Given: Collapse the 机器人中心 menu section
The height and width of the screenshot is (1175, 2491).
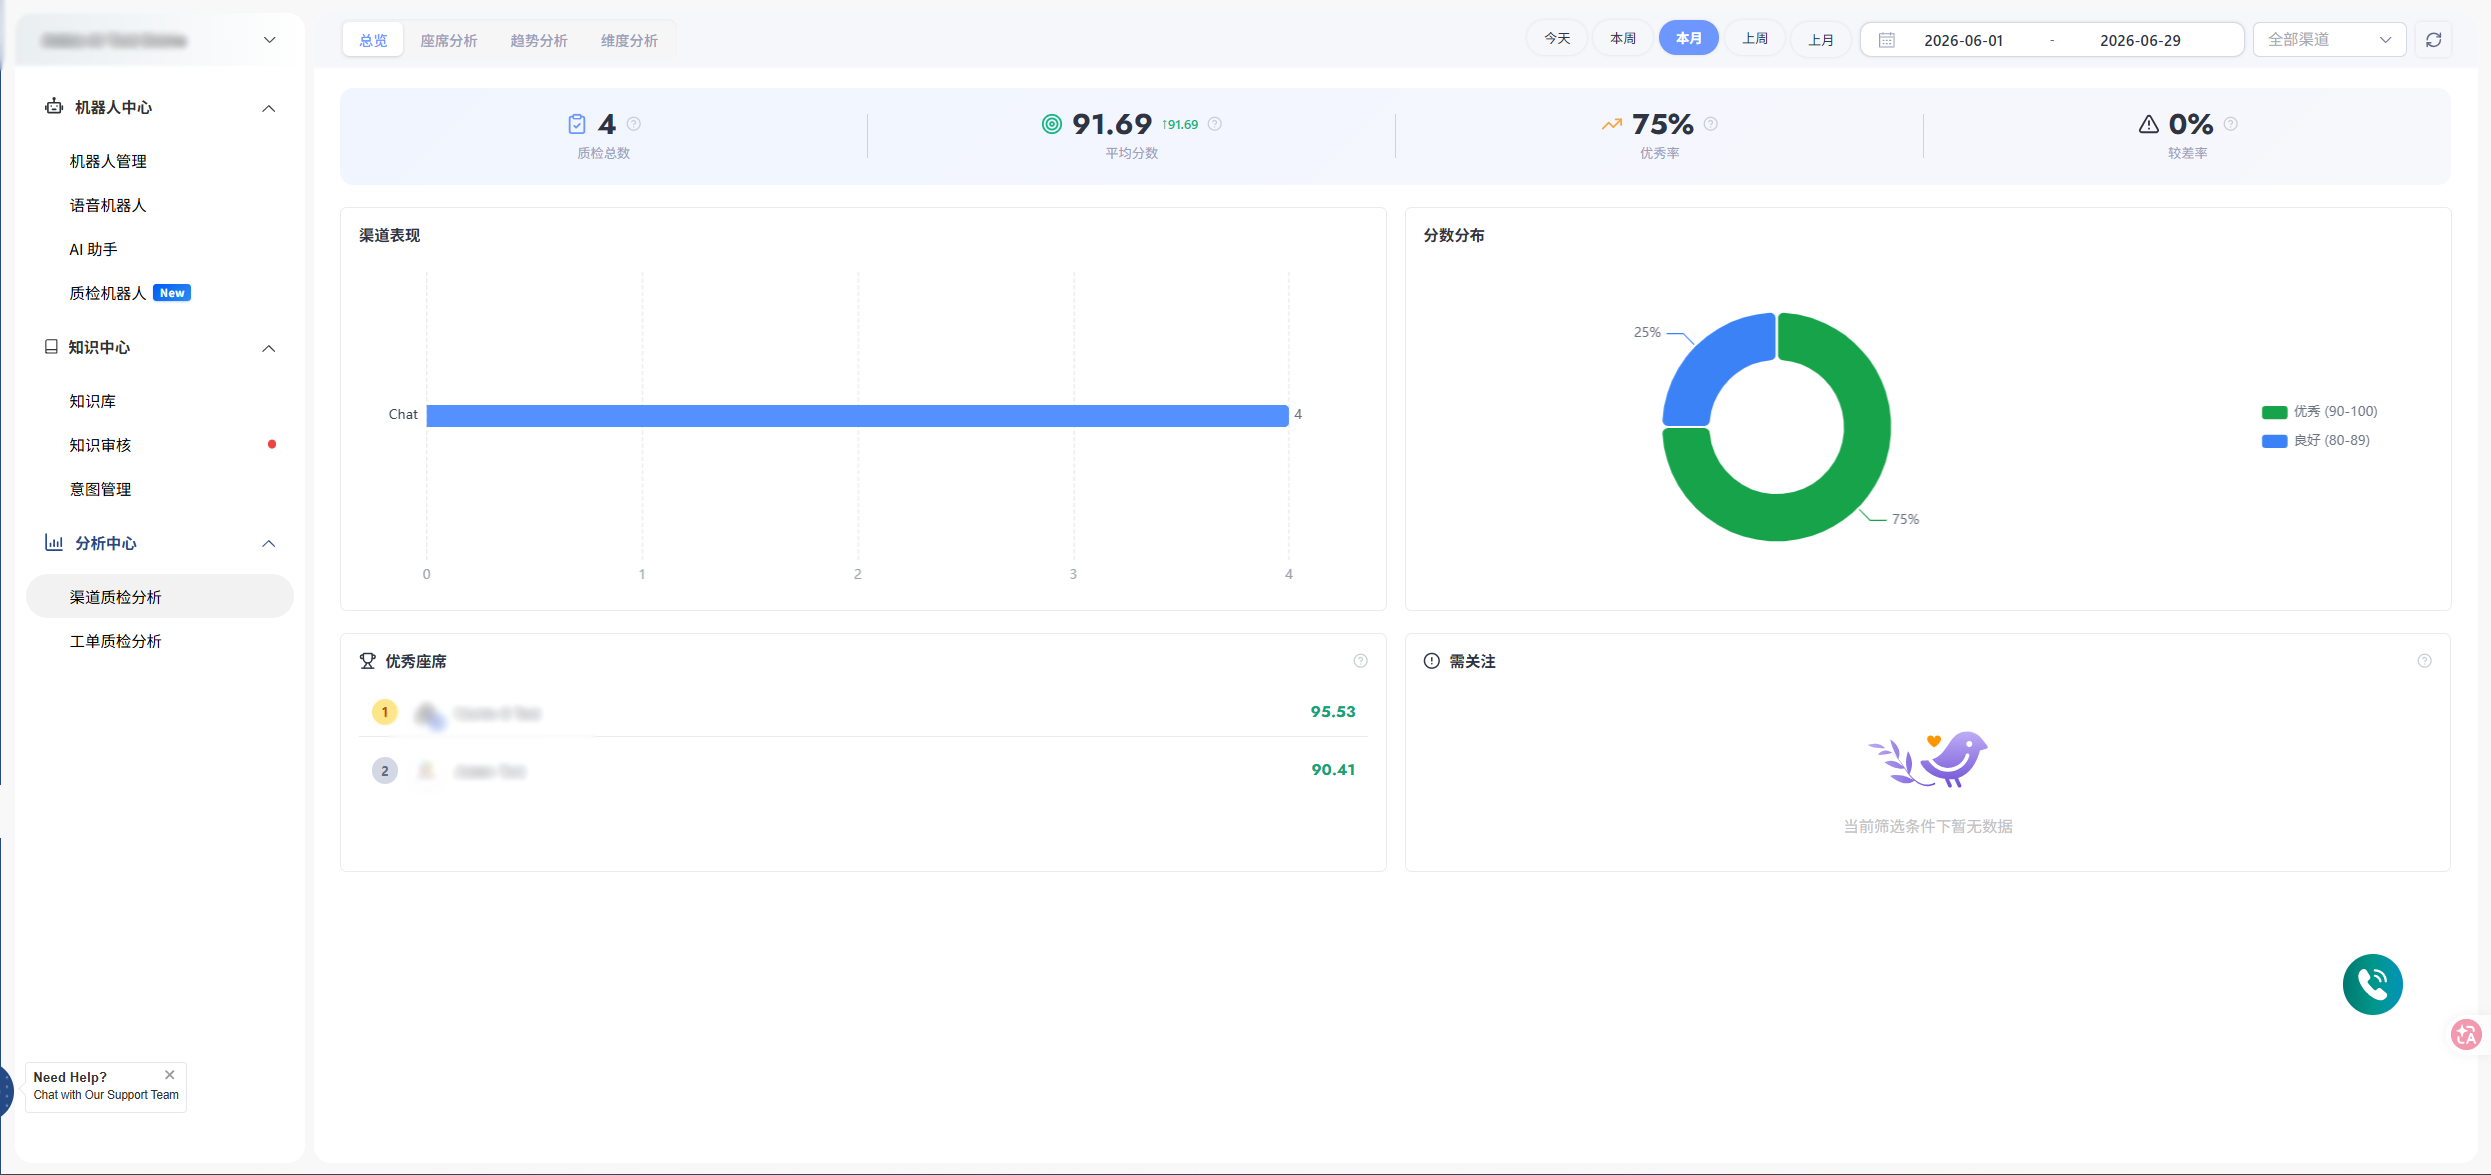Looking at the screenshot, I should tap(268, 108).
